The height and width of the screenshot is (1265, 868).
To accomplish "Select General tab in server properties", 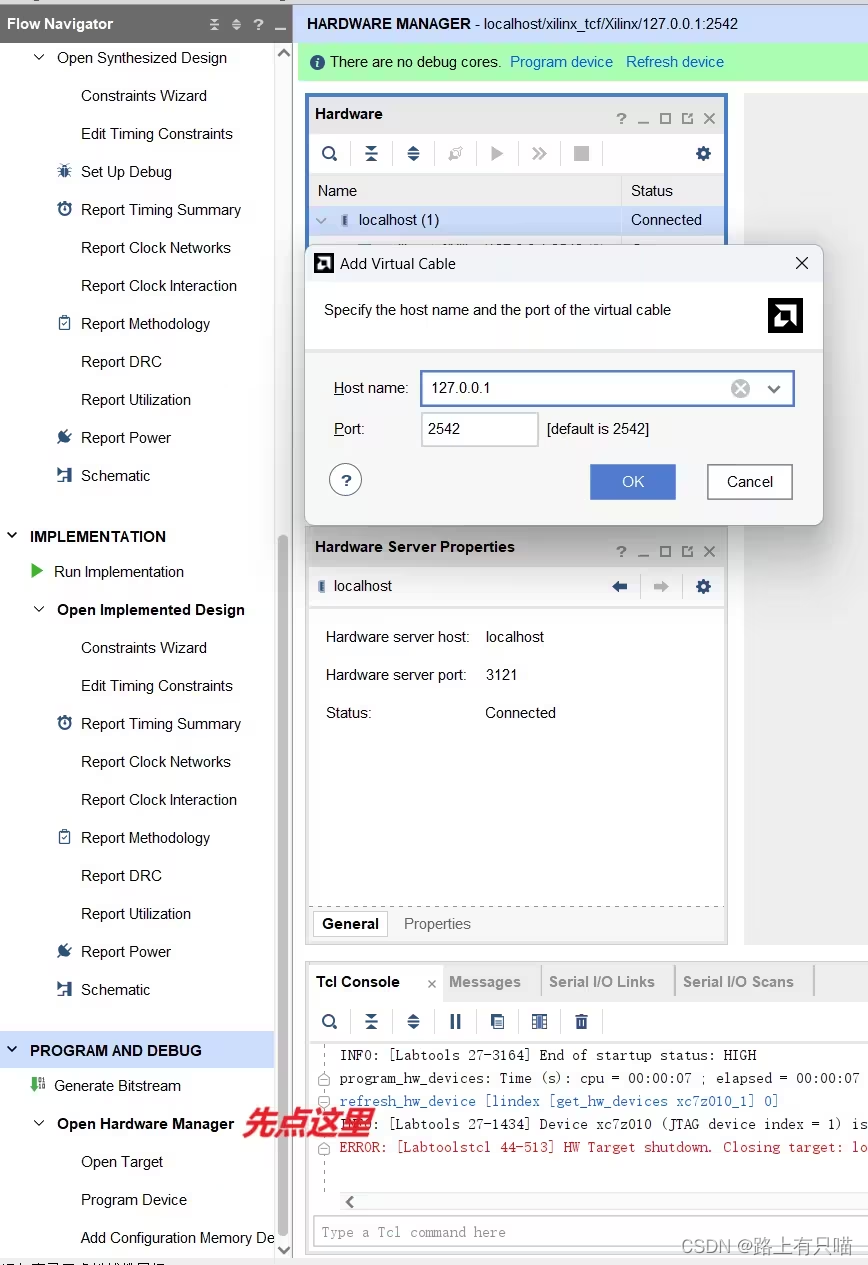I will [x=350, y=924].
